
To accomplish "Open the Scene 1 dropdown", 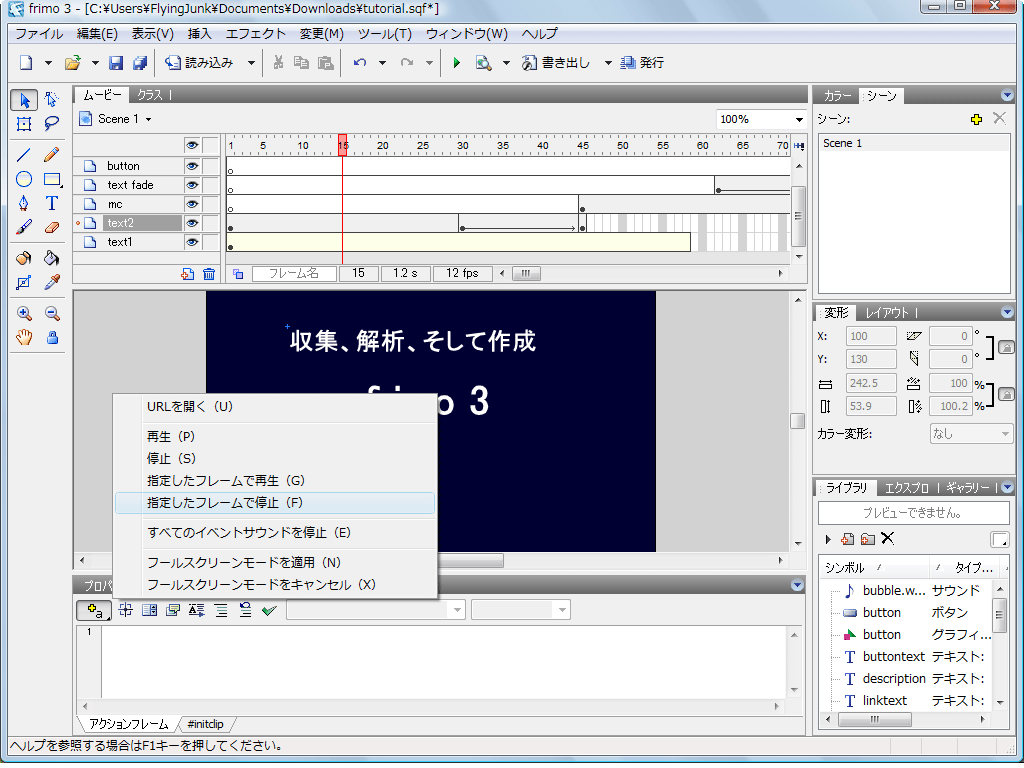I will pos(148,120).
